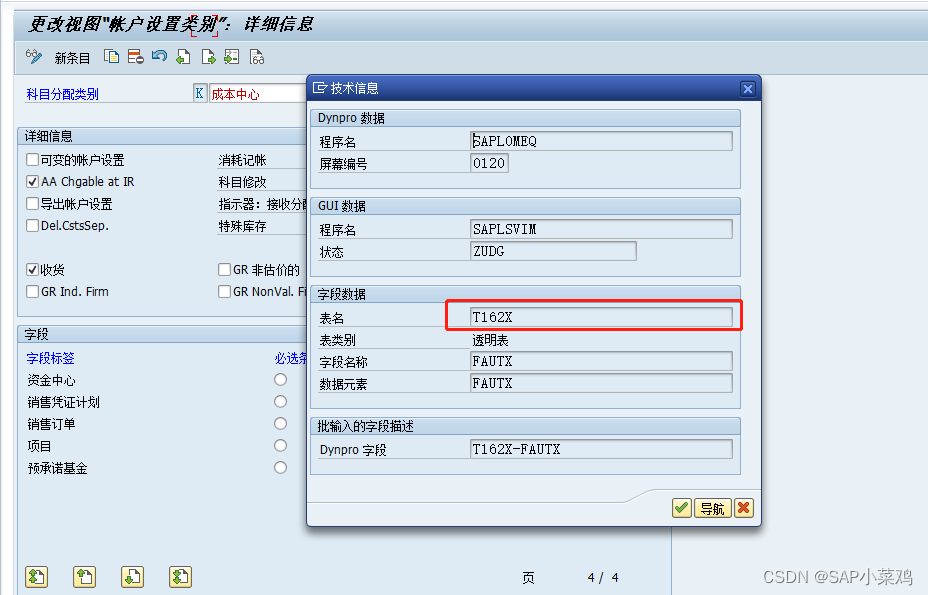This screenshot has width=928, height=595.
Task: Select the previous entry icon
Action: pos(182,57)
